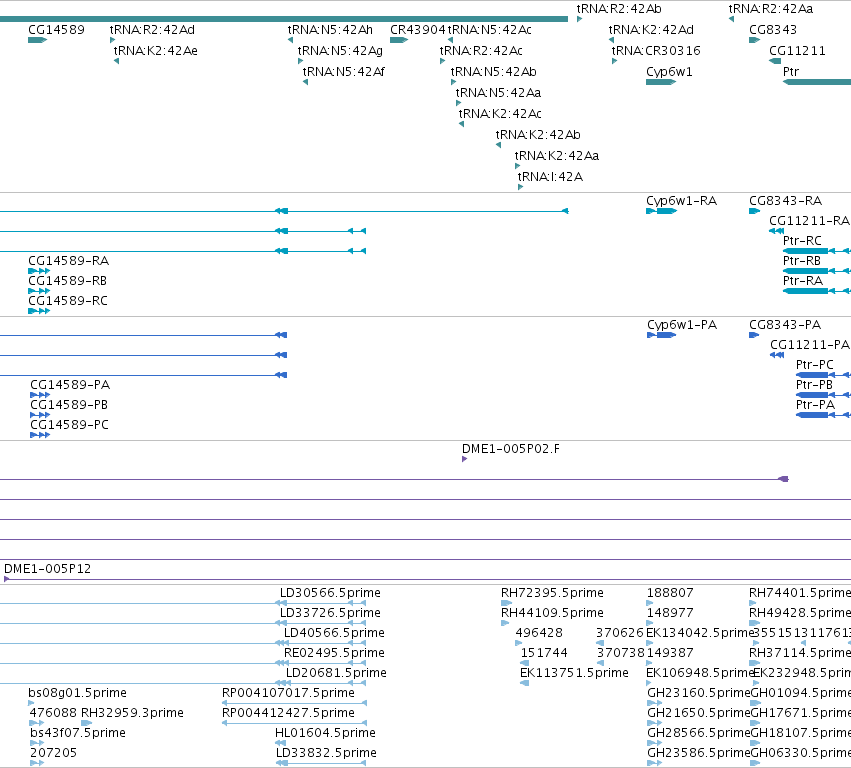Click the EK113751.5prime EST label
Viewport: 851px width, 768px height.
(575, 674)
